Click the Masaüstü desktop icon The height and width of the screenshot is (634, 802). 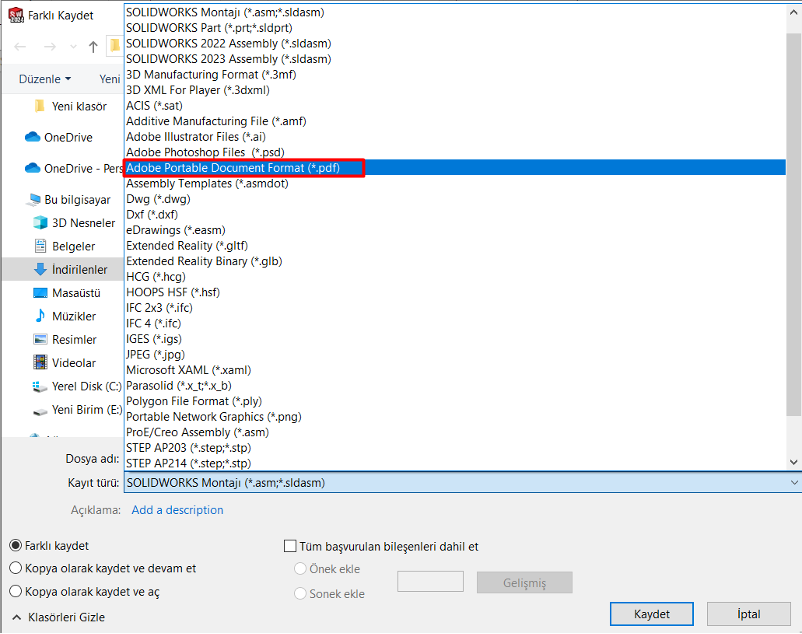pyautogui.click(x=40, y=293)
